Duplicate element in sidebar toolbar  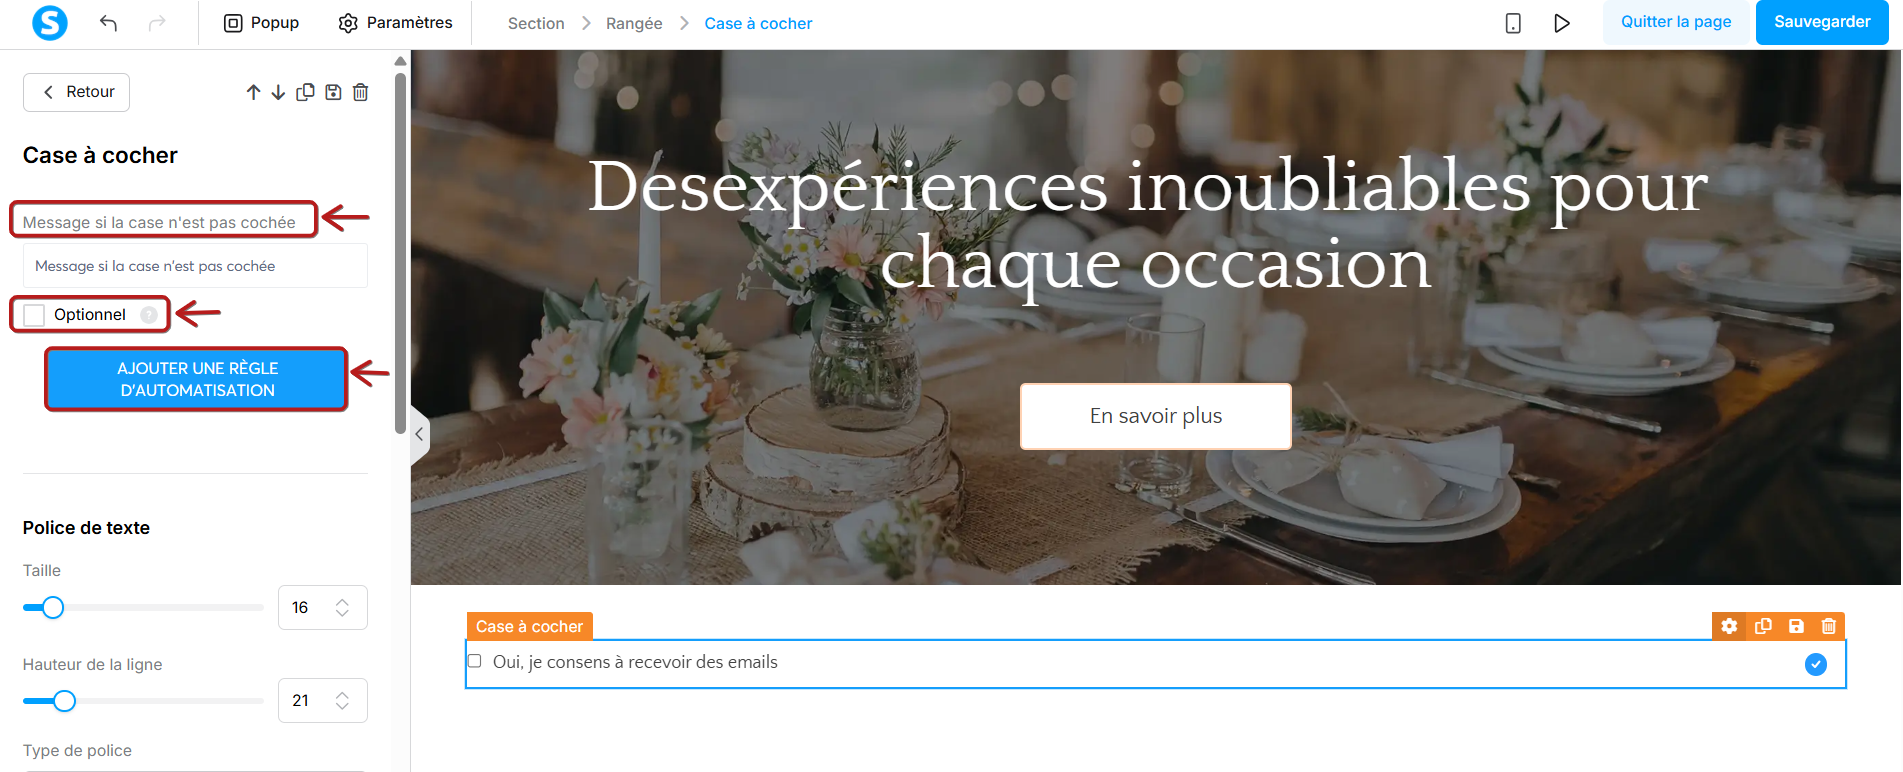tap(306, 92)
